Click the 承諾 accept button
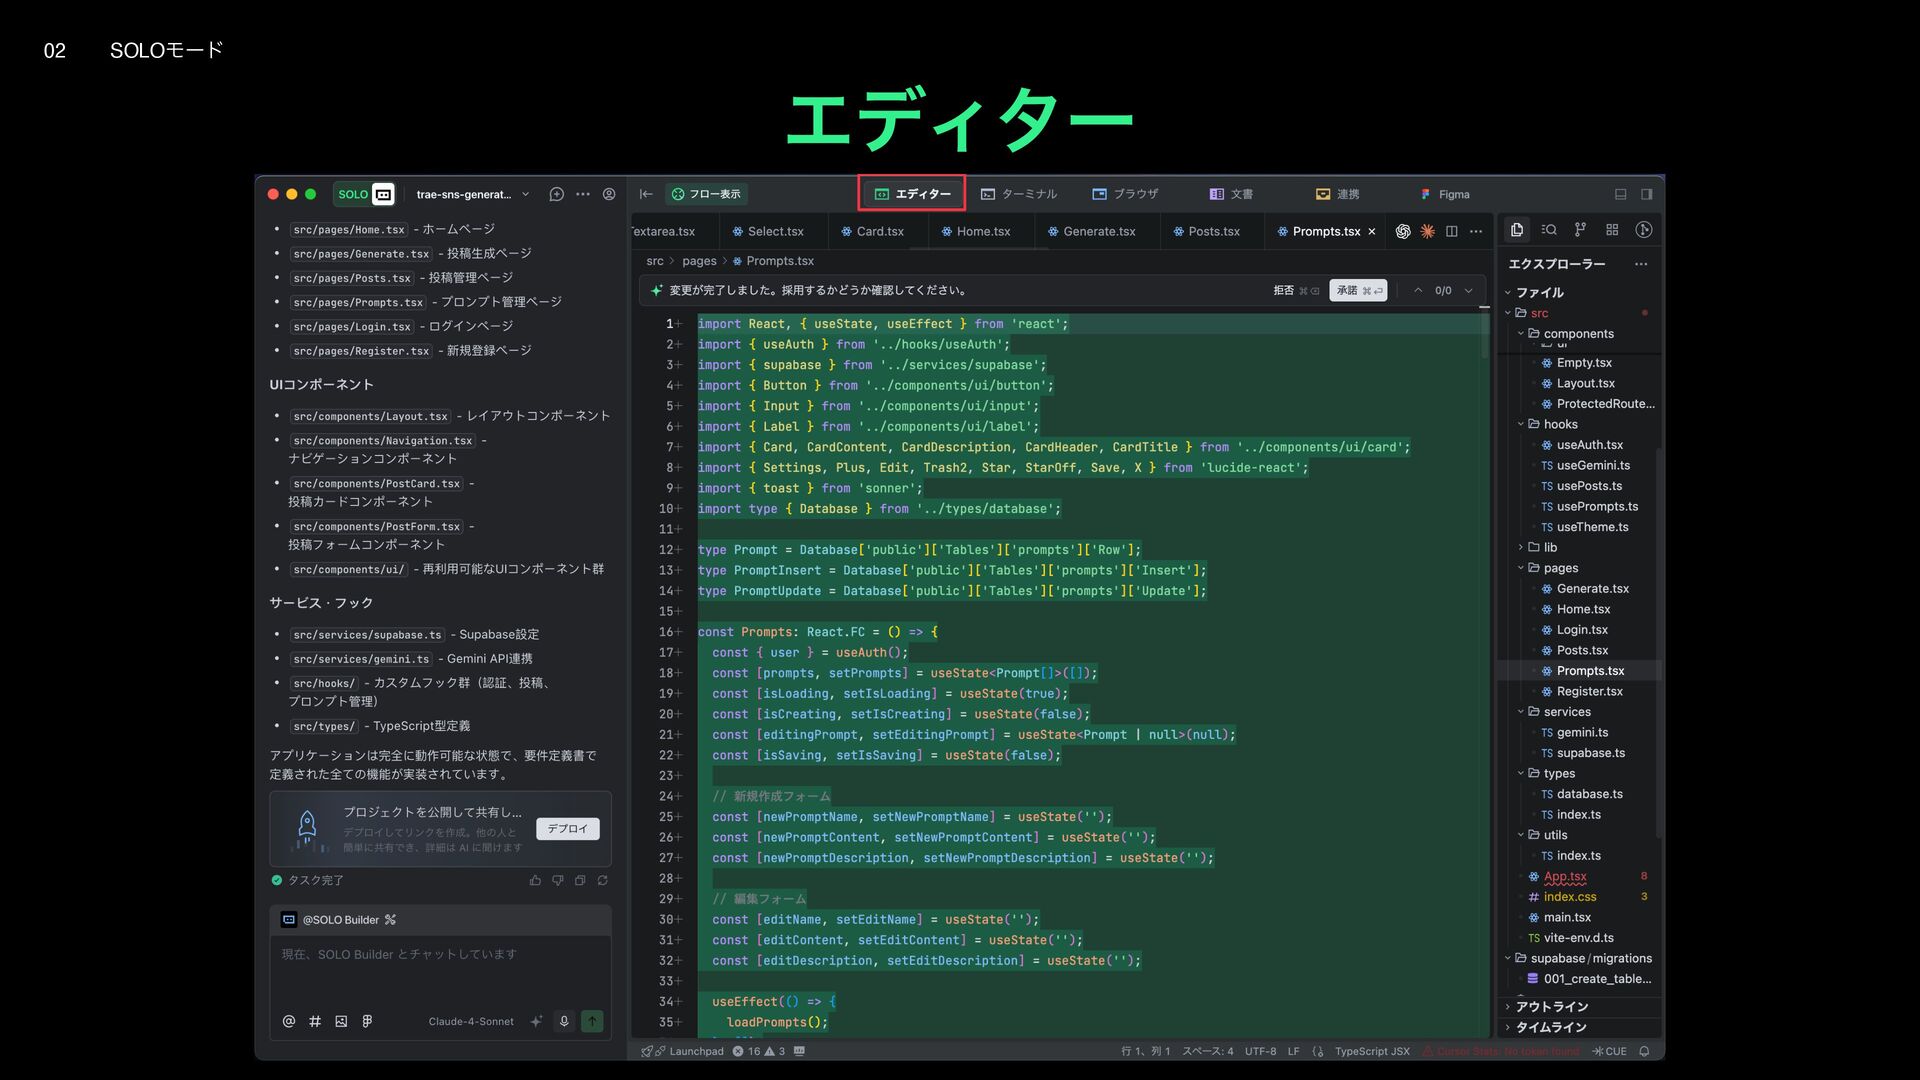Viewport: 1920px width, 1080px height. coord(1357,290)
